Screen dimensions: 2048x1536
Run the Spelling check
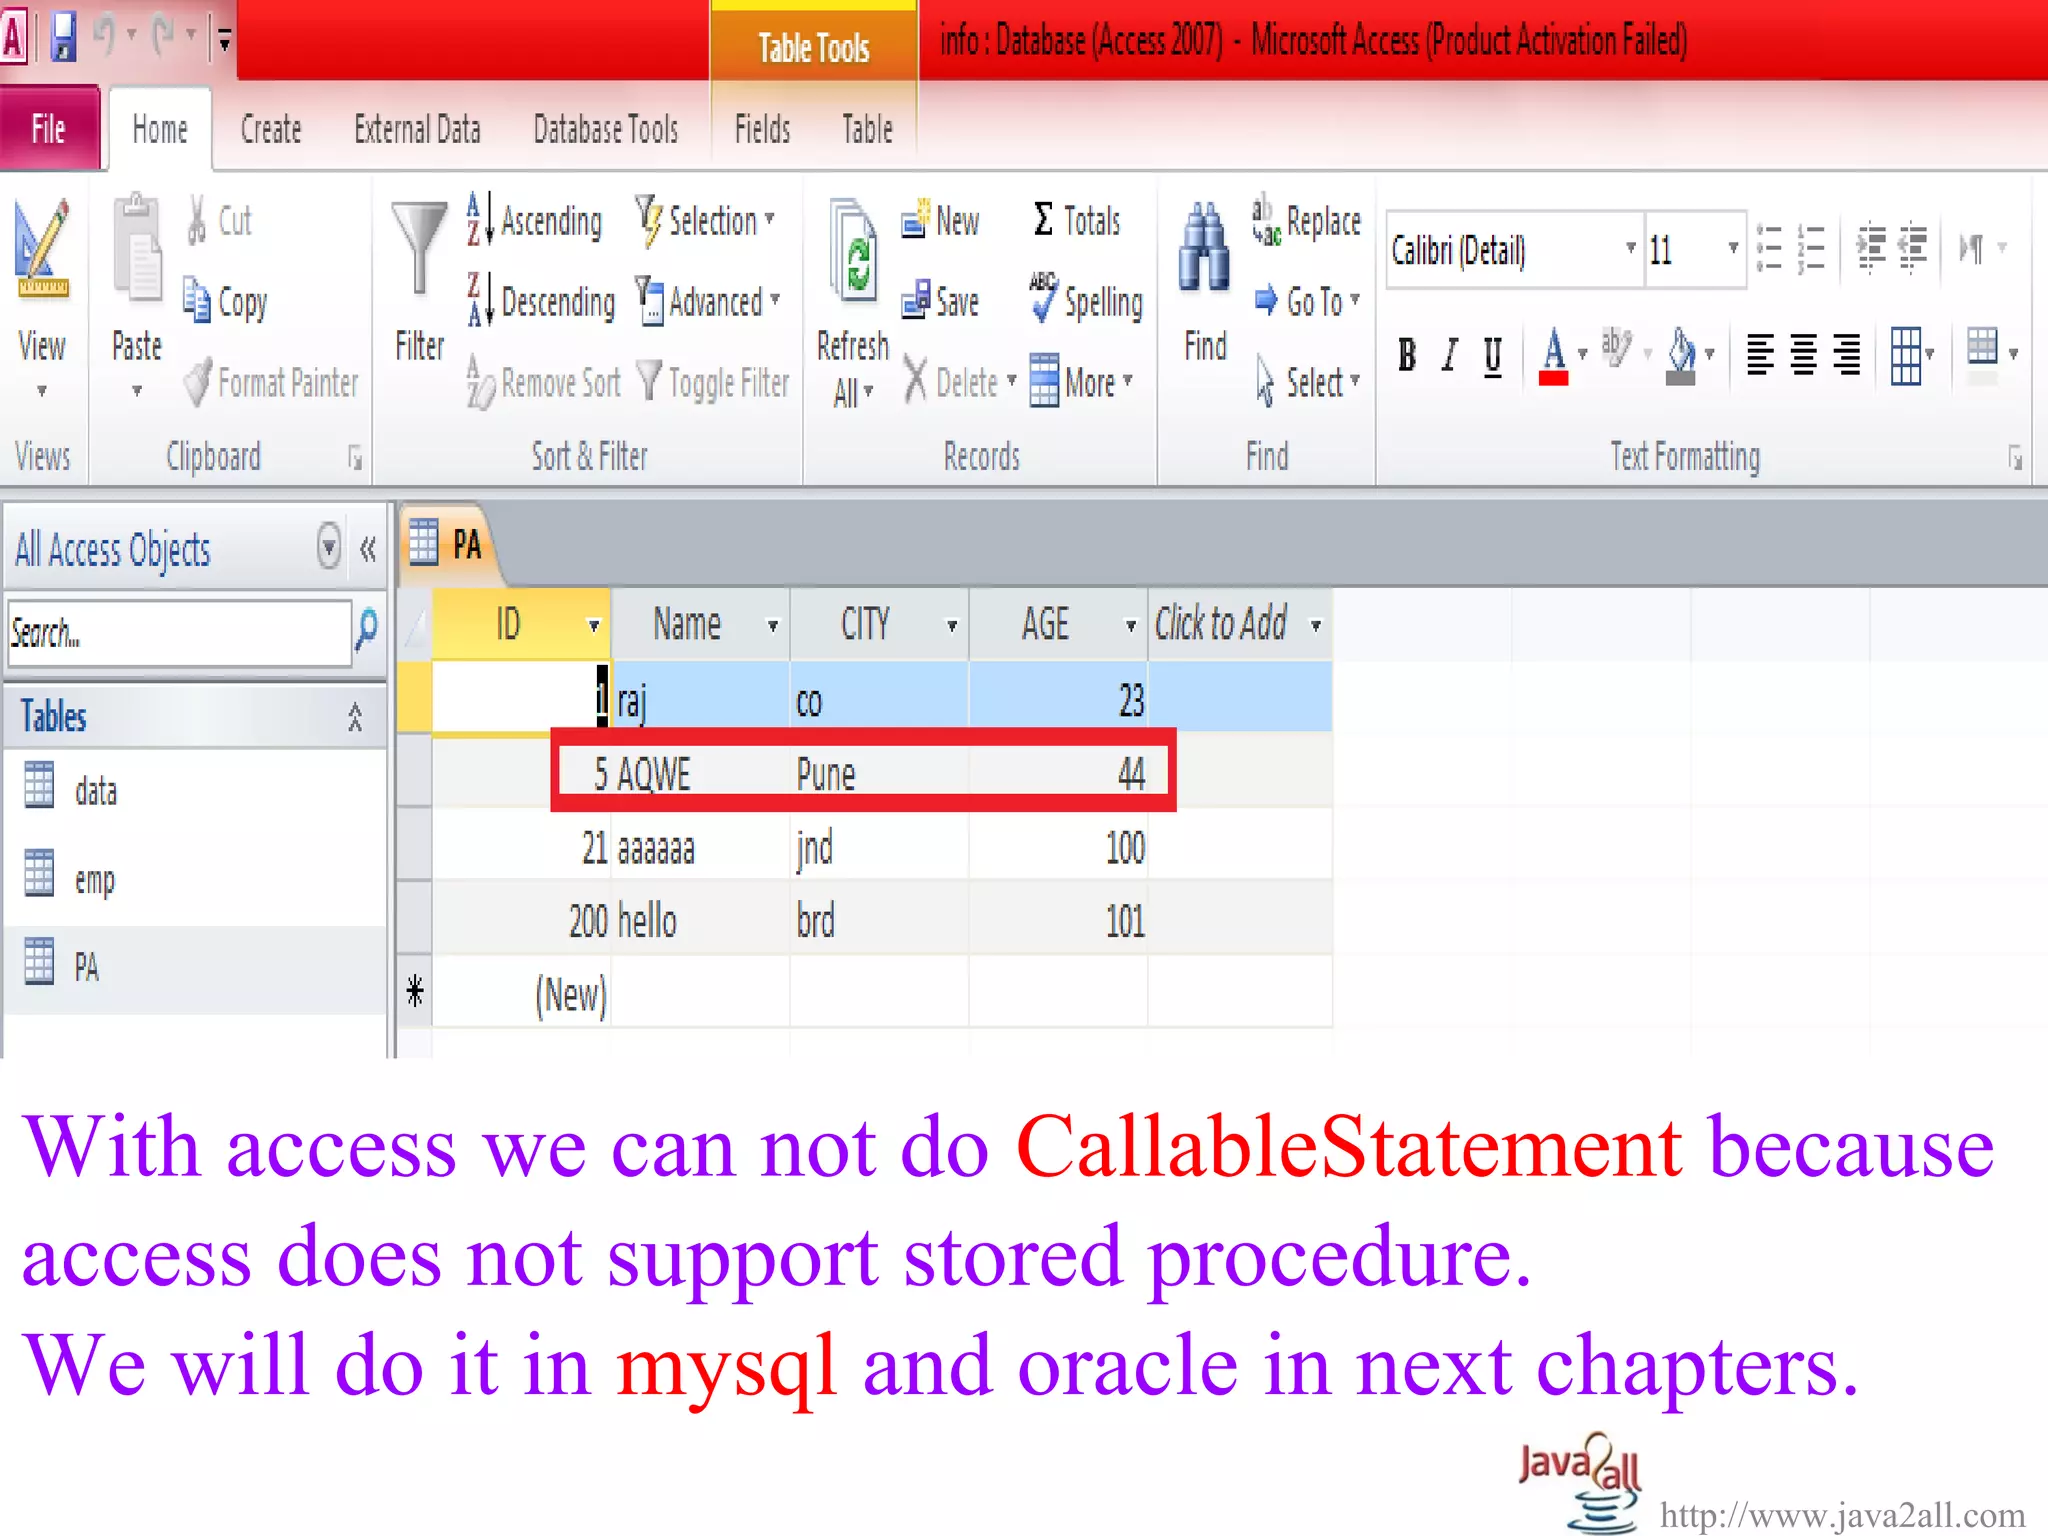[x=1086, y=301]
